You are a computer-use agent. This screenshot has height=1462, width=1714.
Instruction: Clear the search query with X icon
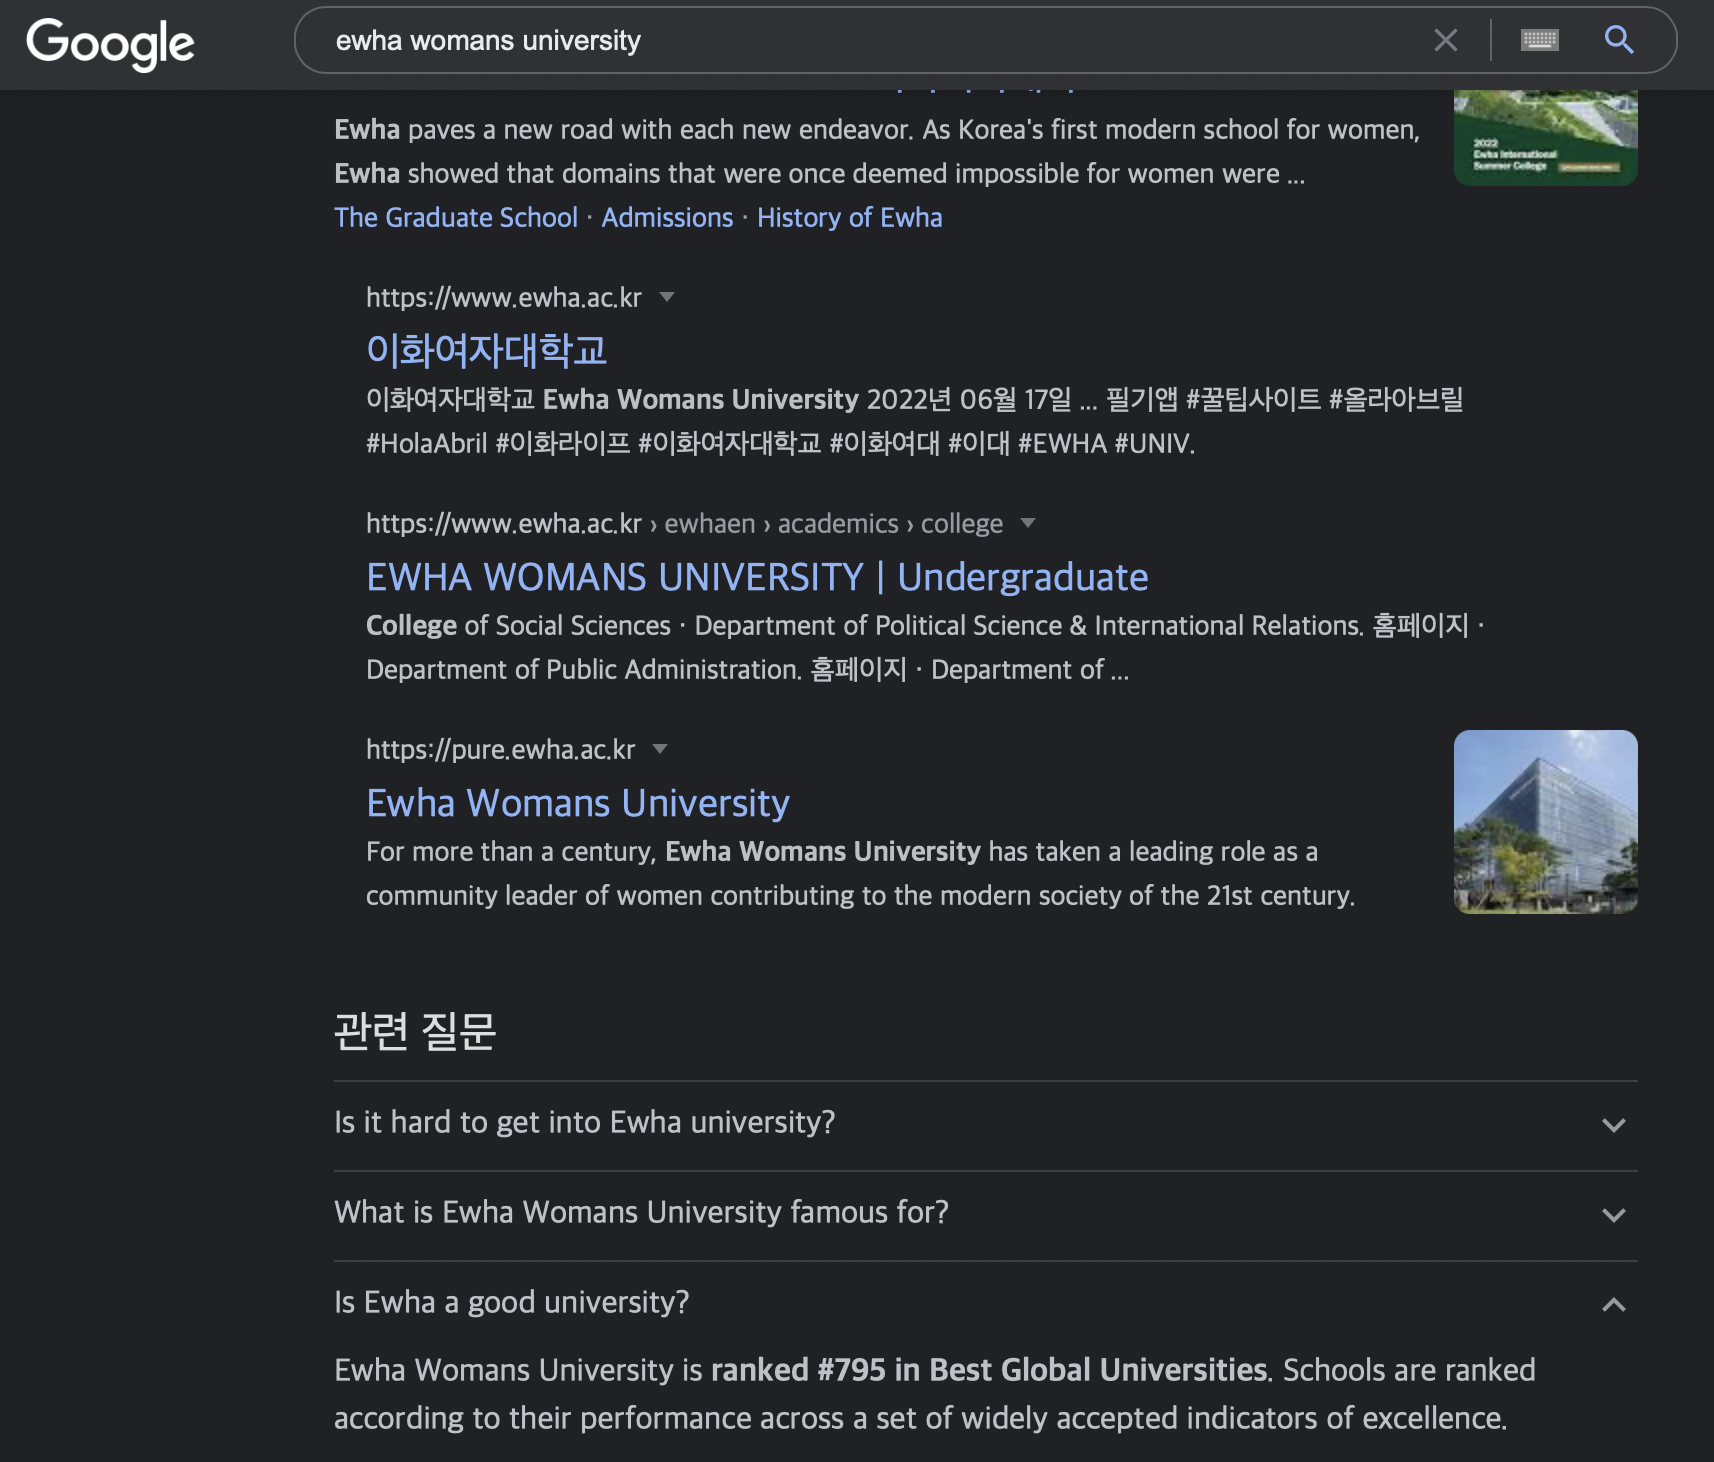[x=1445, y=40]
